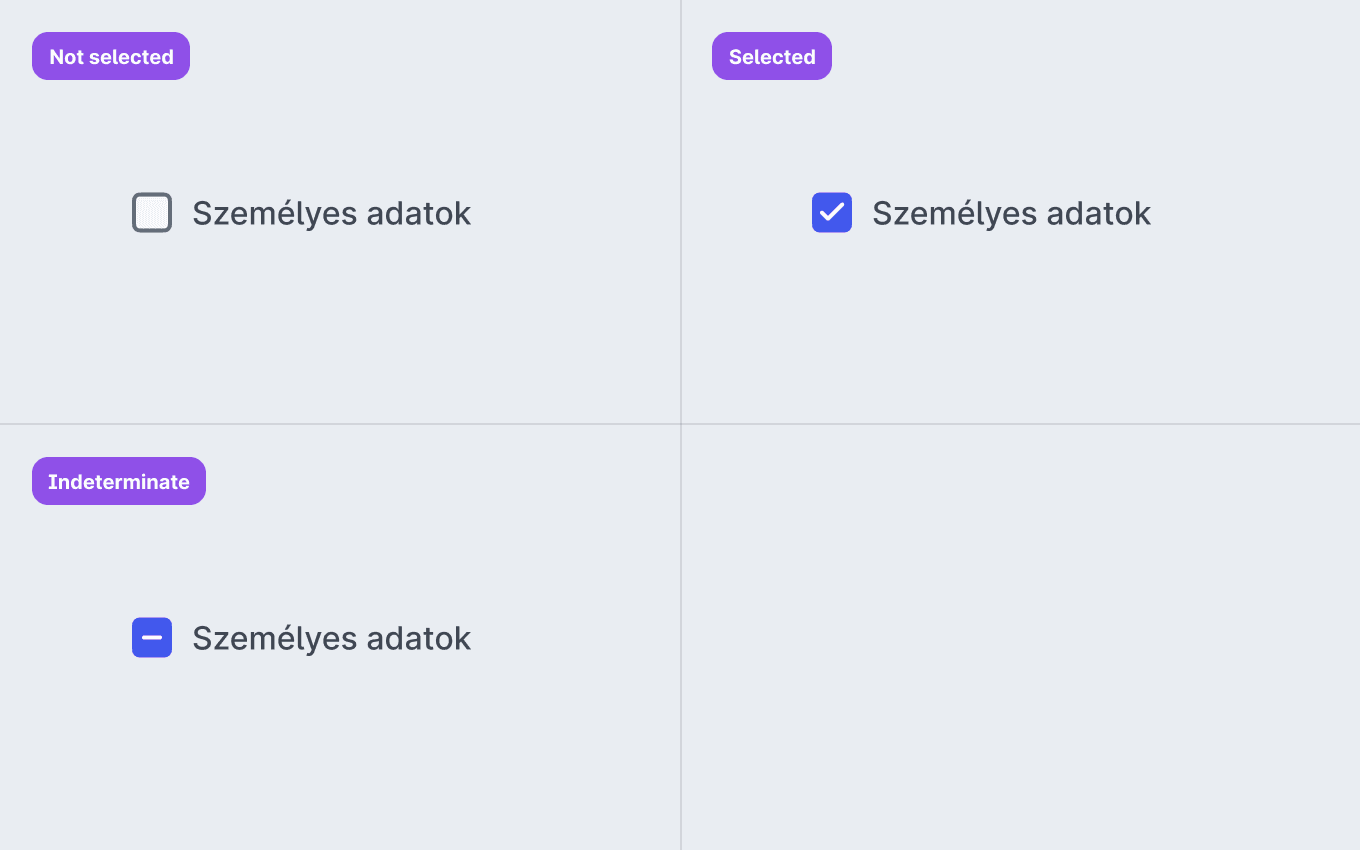Click "adatok" word beside the checked box
Image resolution: width=1360 pixels, height=850 pixels.
(1098, 213)
